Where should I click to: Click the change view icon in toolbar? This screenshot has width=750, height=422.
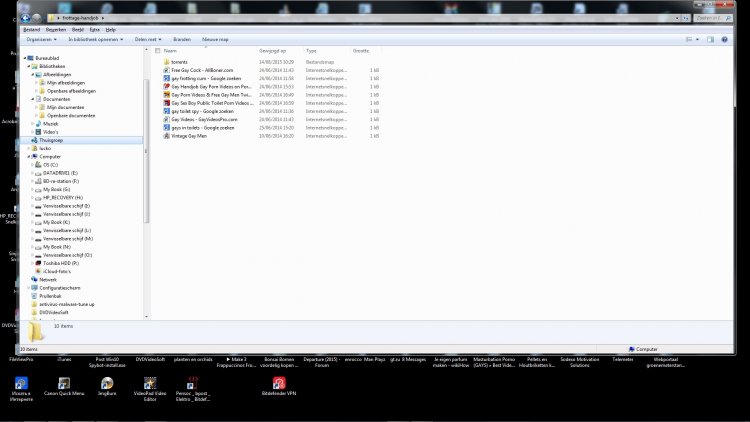[x=689, y=40]
